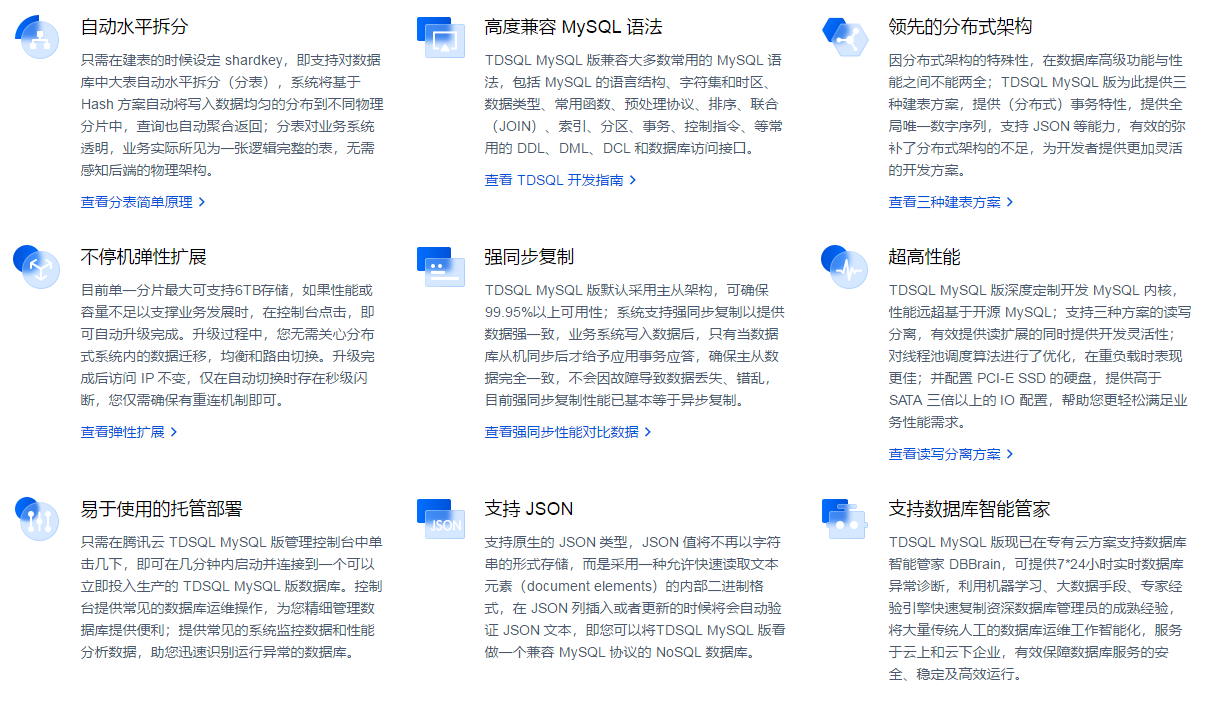Click the paragraph mentioning 99.95%以上可用性
The image size is (1206, 702).
click(636, 345)
